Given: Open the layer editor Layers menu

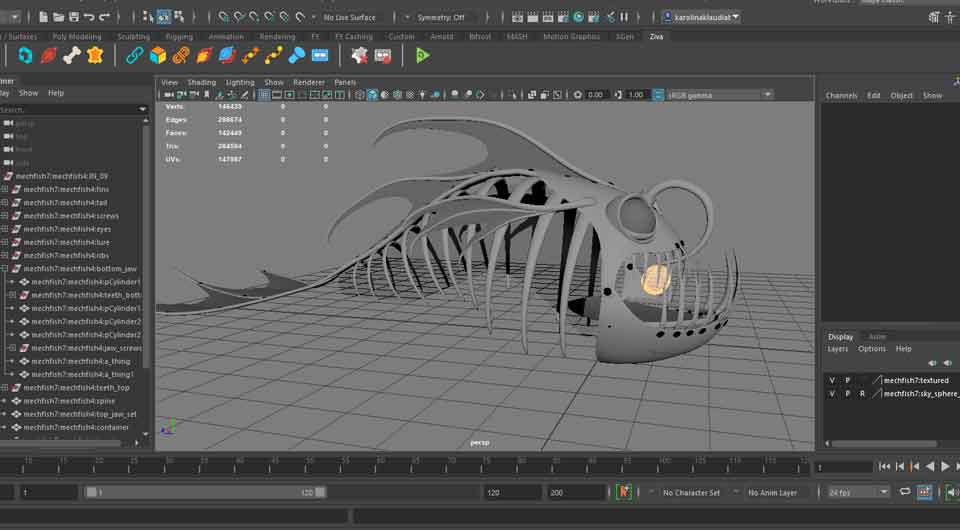Looking at the screenshot, I should [838, 349].
